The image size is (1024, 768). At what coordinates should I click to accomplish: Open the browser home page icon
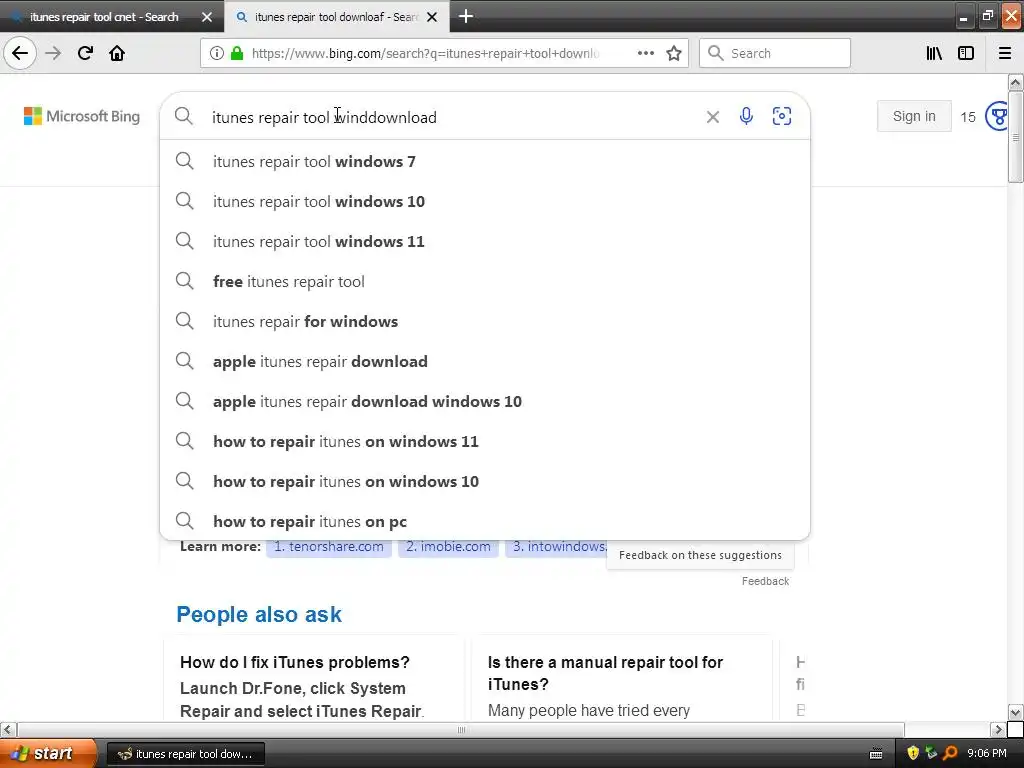(x=117, y=53)
